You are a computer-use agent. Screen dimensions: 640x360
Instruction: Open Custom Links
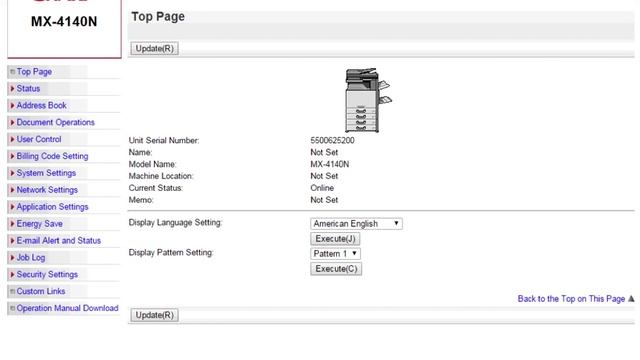coord(41,291)
